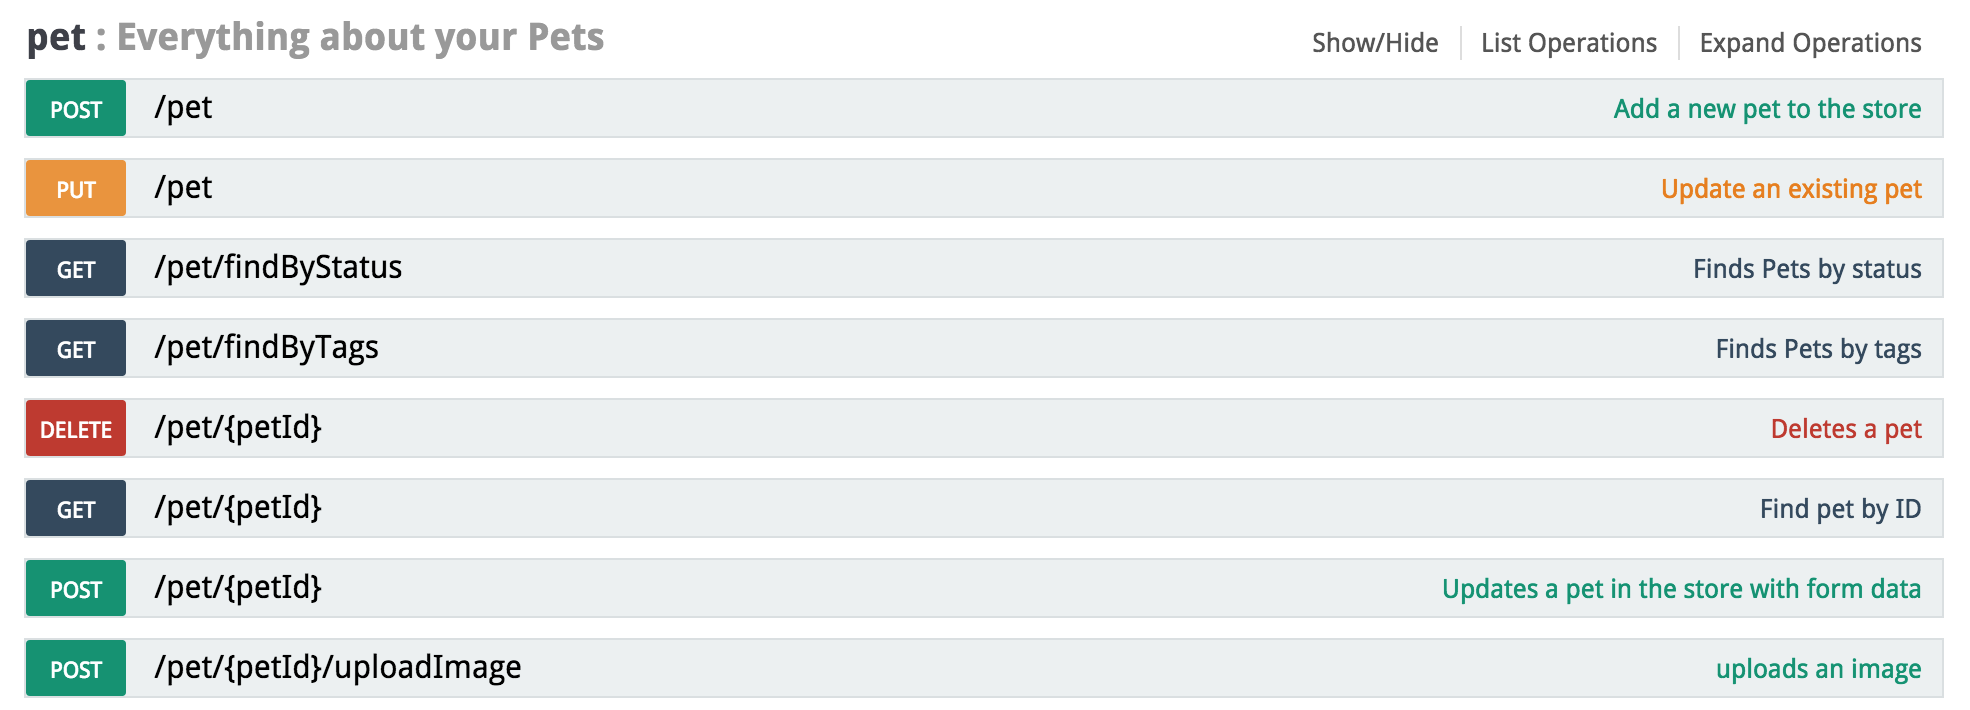The image size is (1970, 710).
Task: Click the DELETE badge on /pet/{petId}
Action: click(74, 428)
